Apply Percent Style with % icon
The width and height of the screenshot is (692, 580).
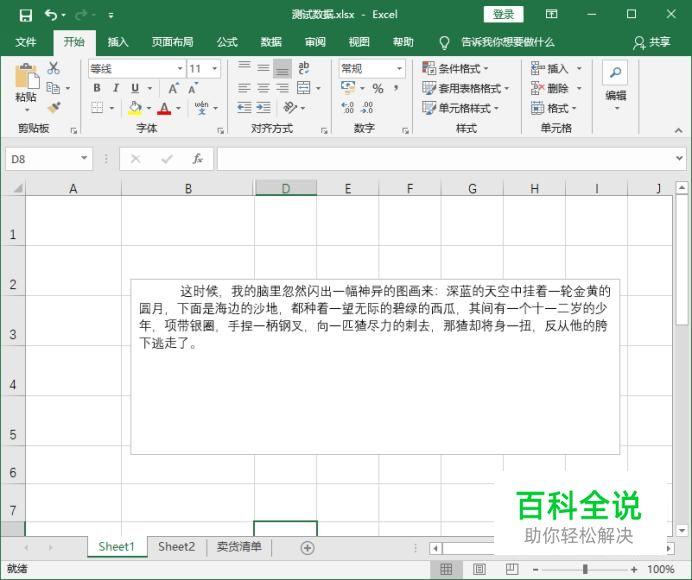coord(378,88)
